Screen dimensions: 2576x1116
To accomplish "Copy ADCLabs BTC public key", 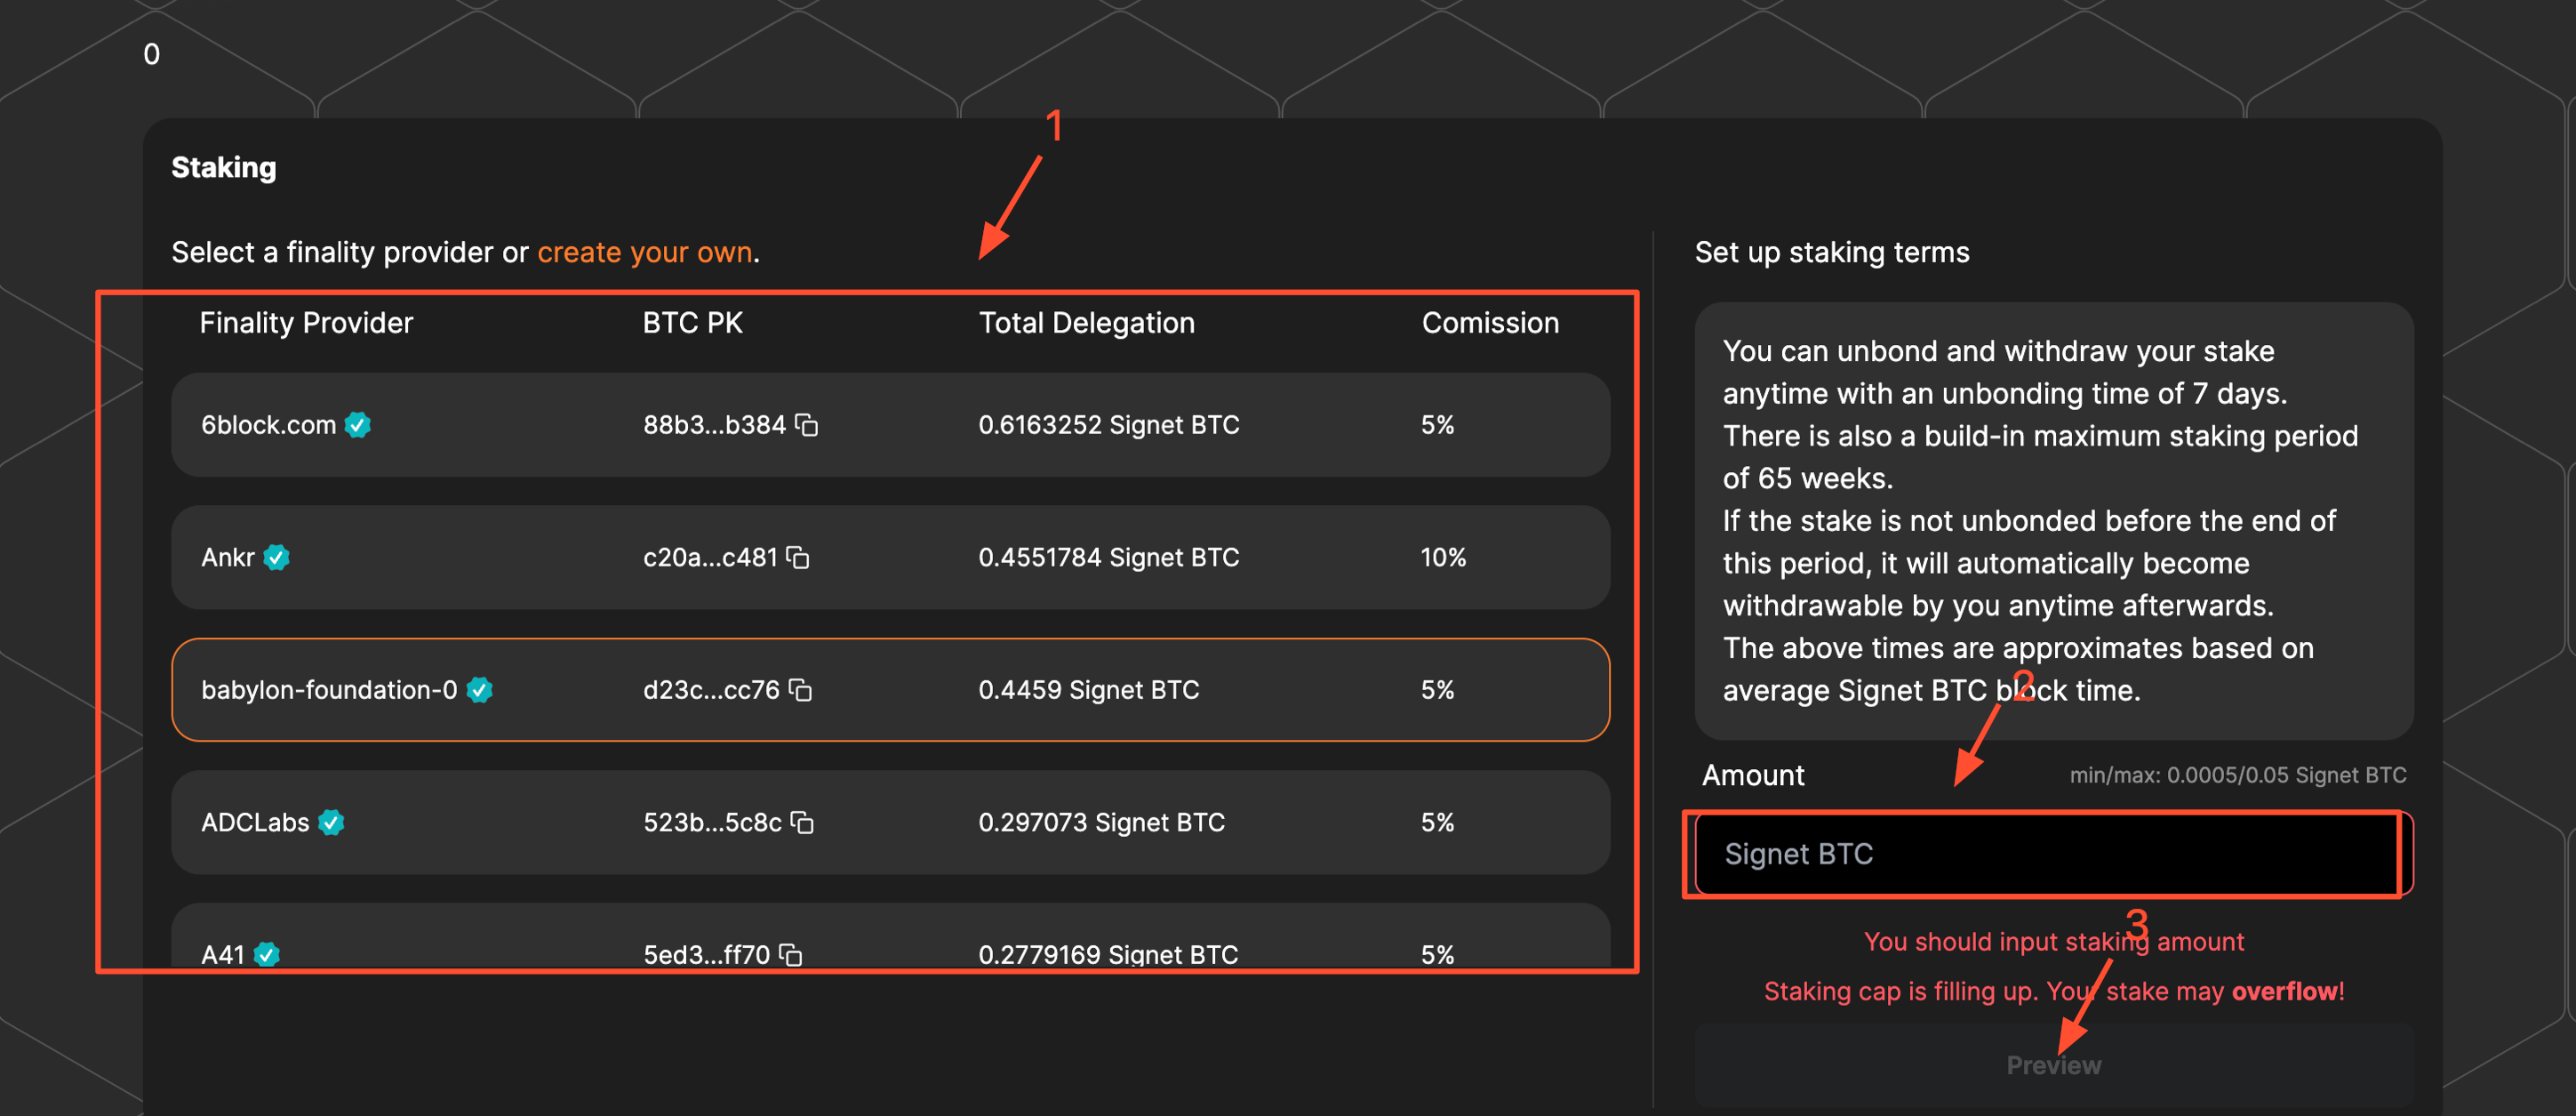I will 802,823.
